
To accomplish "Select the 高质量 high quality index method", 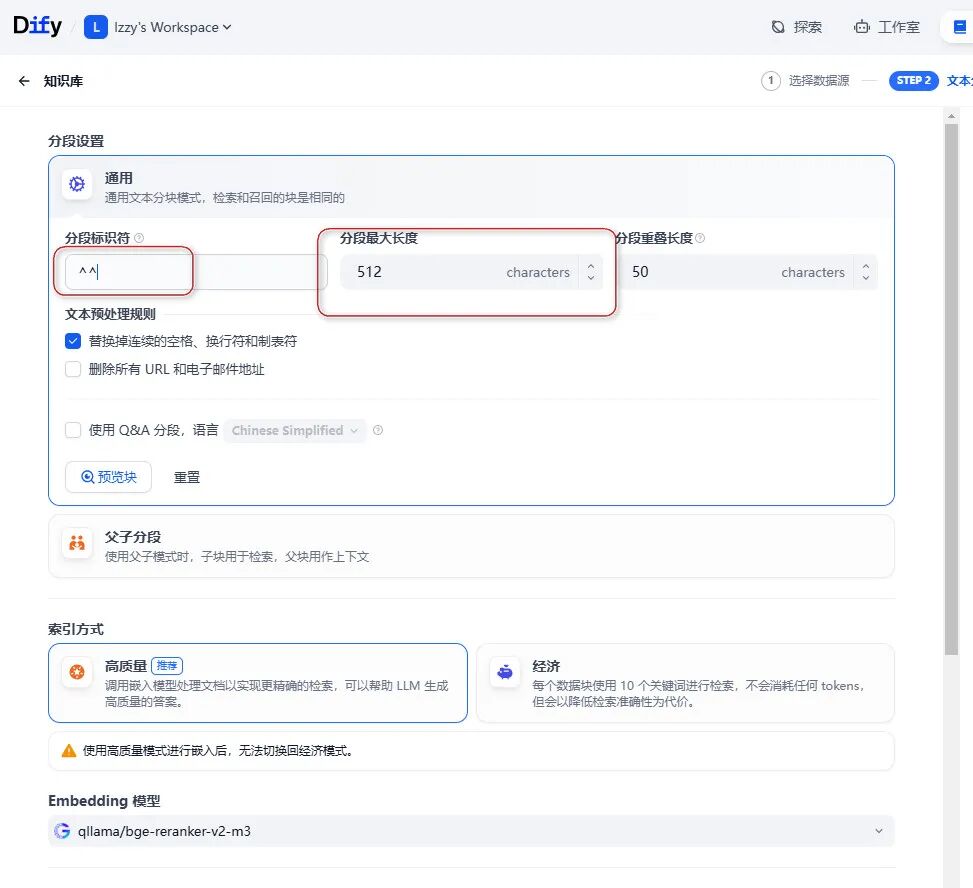I will point(258,683).
